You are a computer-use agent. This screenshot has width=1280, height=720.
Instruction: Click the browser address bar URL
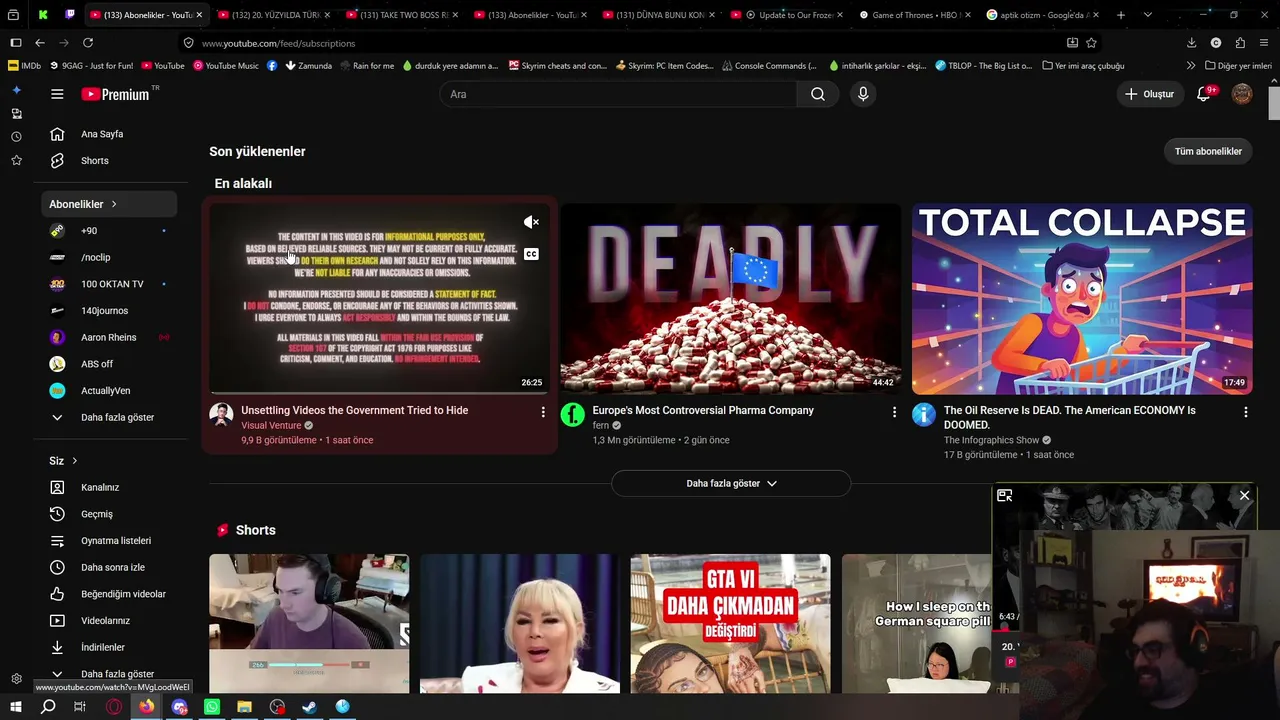pyautogui.click(x=278, y=43)
